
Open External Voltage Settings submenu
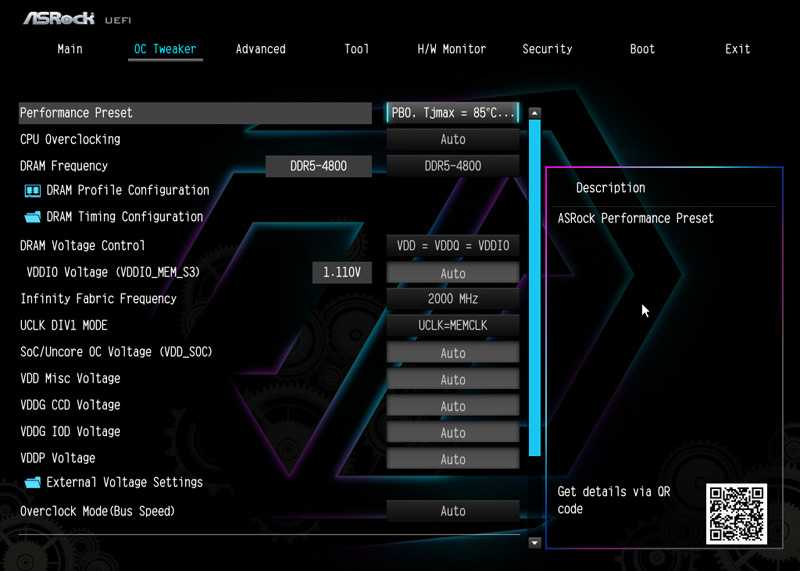pyautogui.click(x=124, y=482)
